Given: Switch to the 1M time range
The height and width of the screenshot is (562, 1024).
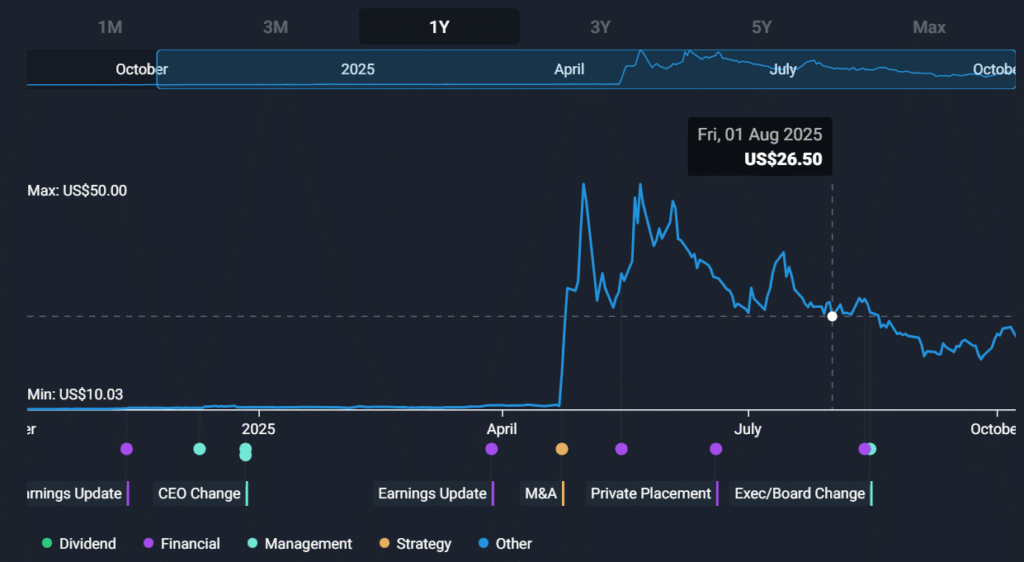Looking at the screenshot, I should [x=110, y=27].
